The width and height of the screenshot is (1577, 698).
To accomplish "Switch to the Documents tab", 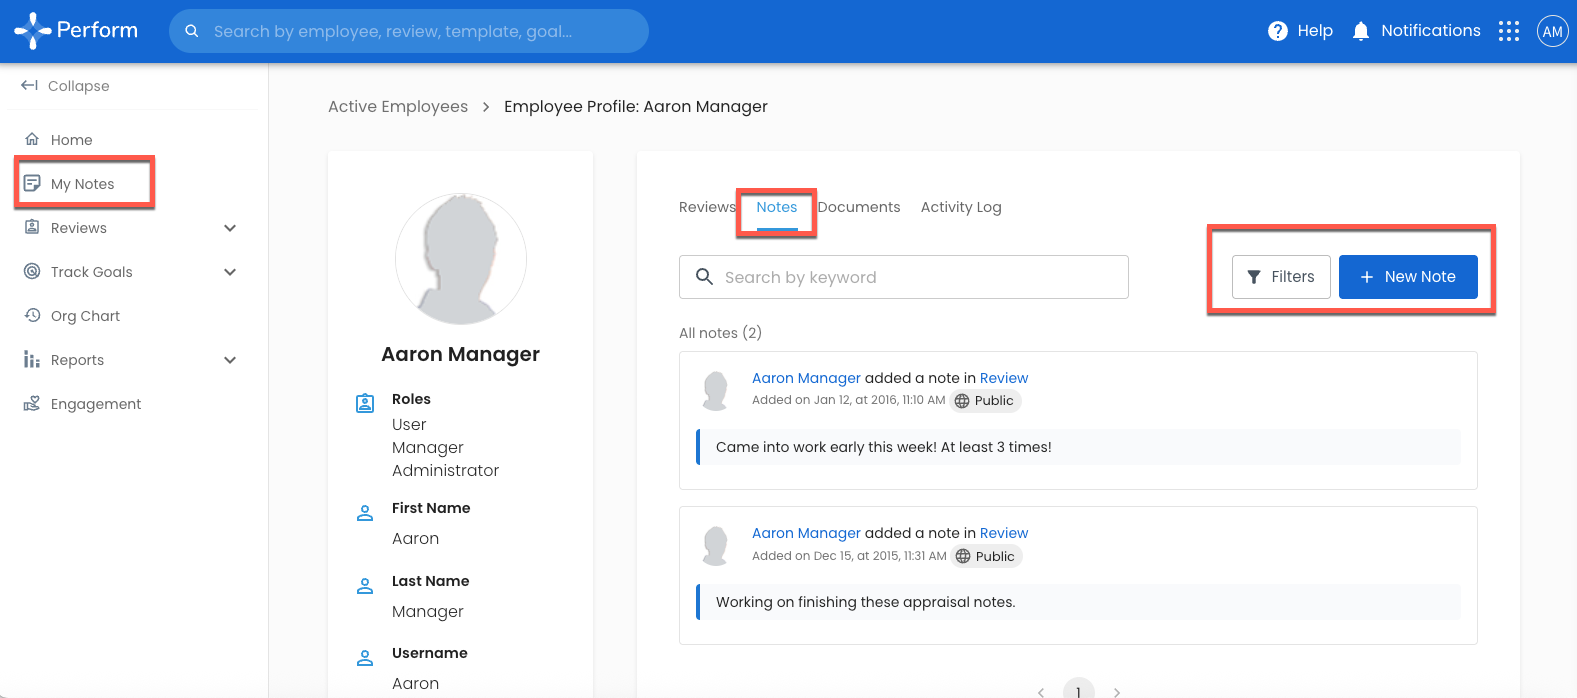I will [x=859, y=207].
